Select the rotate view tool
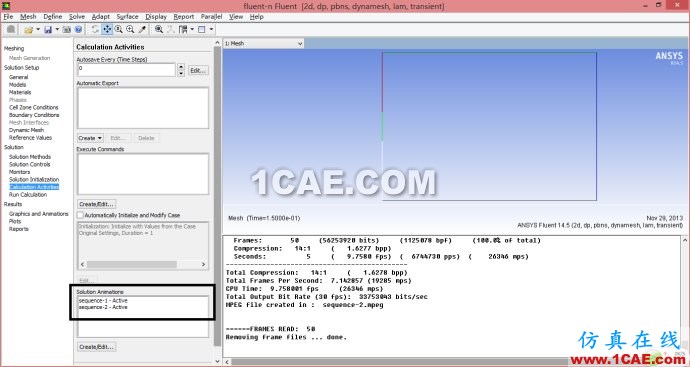Screen dimensions: 690x367 [95, 29]
